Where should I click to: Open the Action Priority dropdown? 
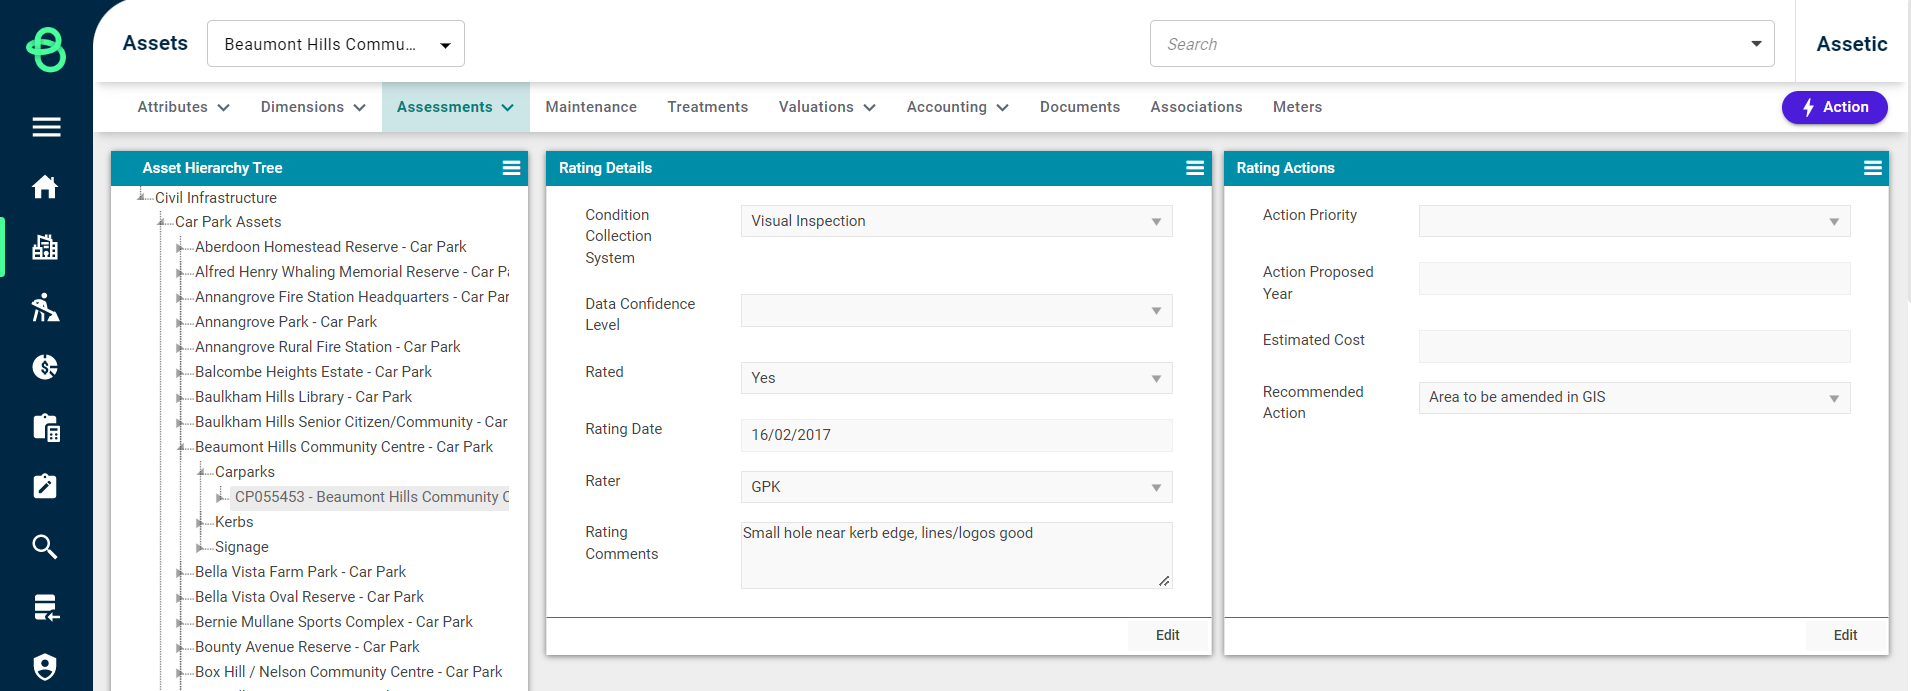(x=1634, y=221)
